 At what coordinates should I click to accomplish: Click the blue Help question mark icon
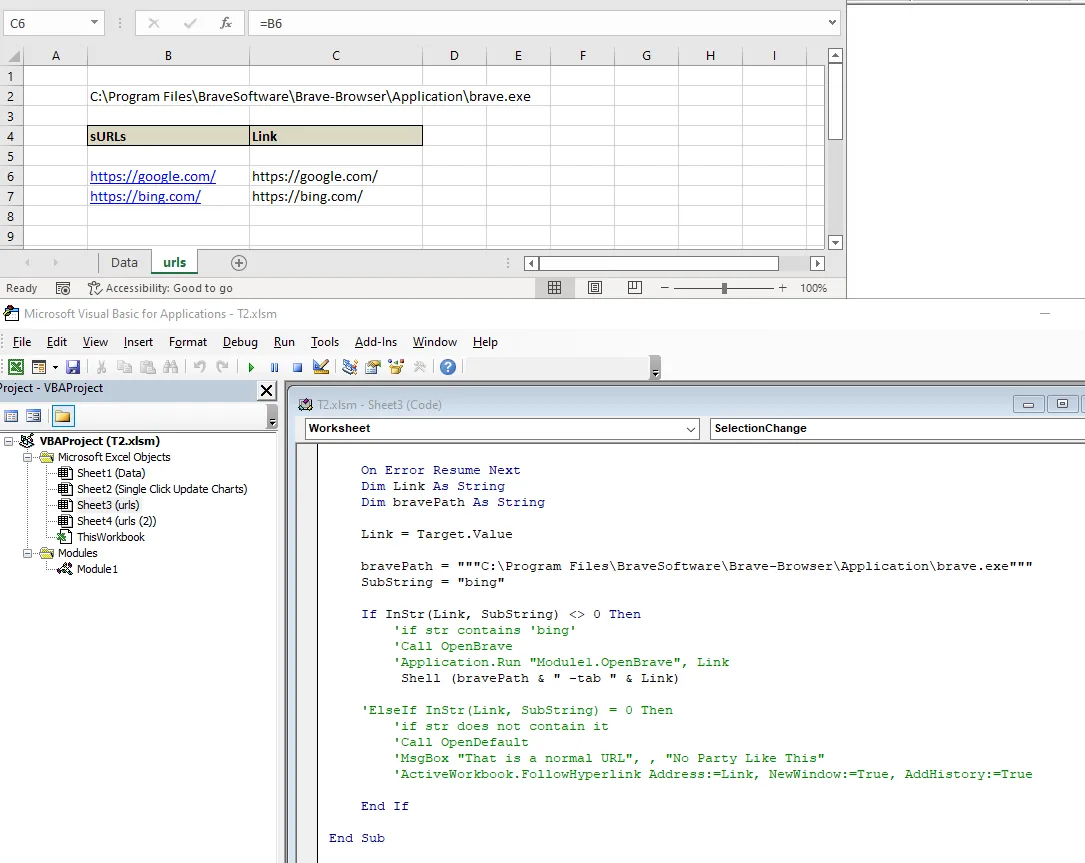pyautogui.click(x=448, y=367)
